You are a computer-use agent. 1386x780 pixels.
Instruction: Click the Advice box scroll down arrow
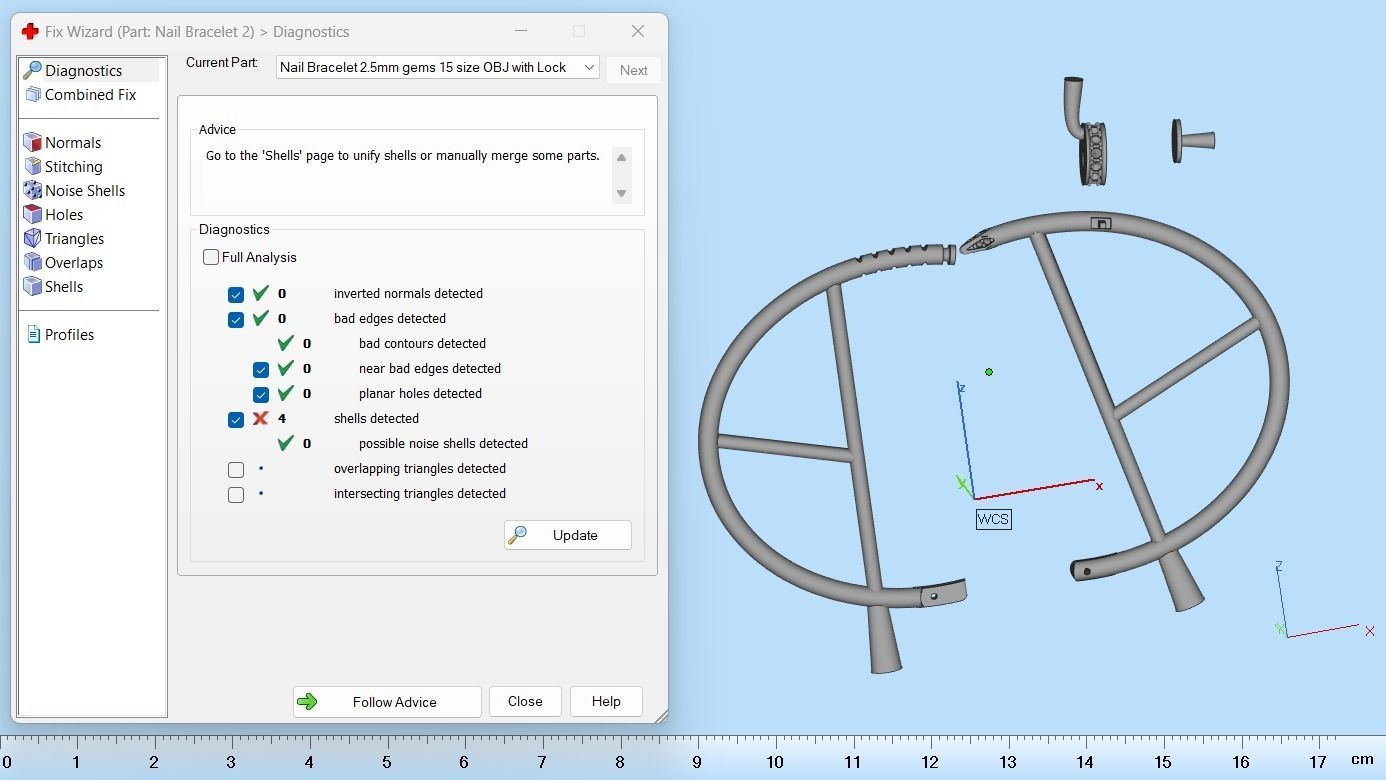[621, 193]
